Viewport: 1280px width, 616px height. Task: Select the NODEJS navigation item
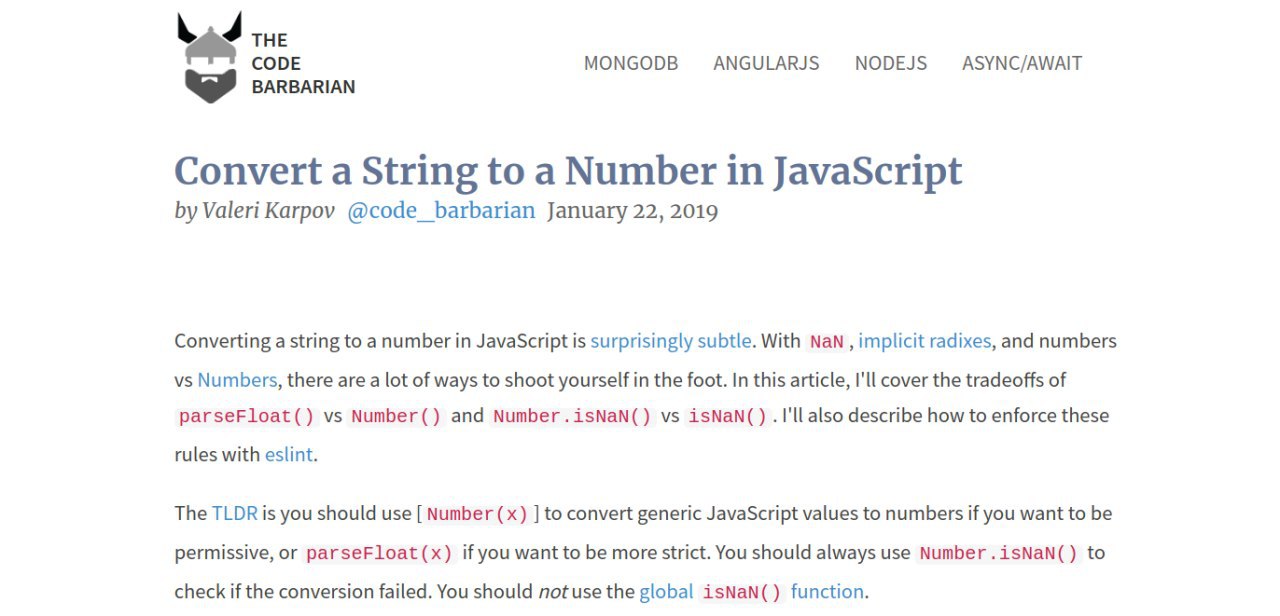click(x=891, y=63)
